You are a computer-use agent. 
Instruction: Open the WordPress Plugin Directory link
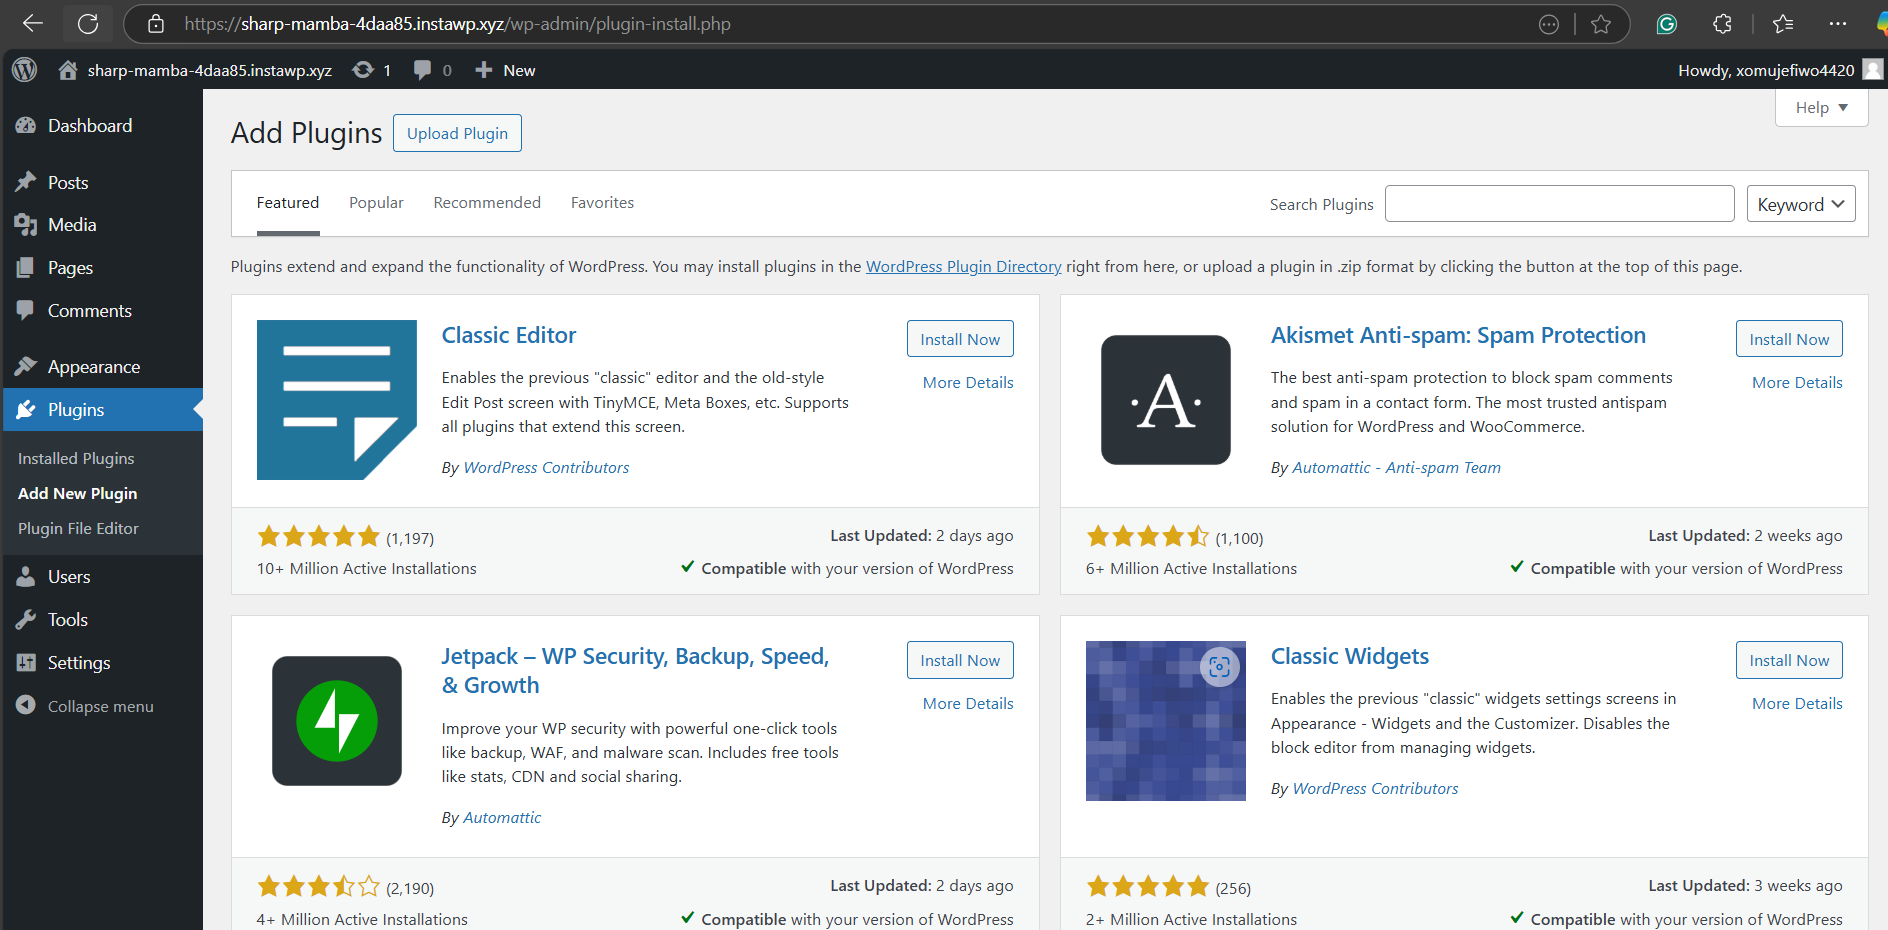click(963, 267)
